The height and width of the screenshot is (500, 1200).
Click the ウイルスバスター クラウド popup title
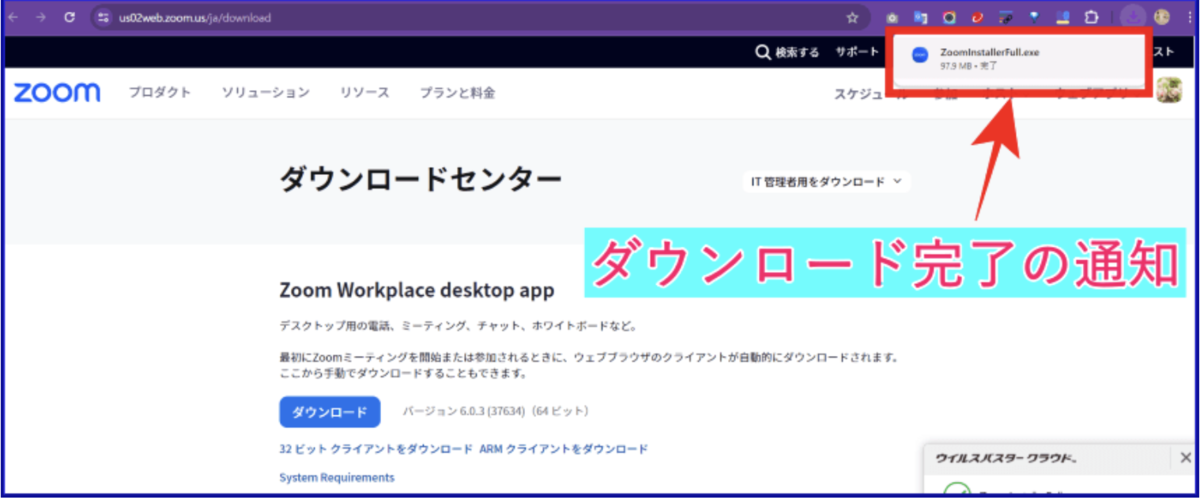click(1006, 459)
